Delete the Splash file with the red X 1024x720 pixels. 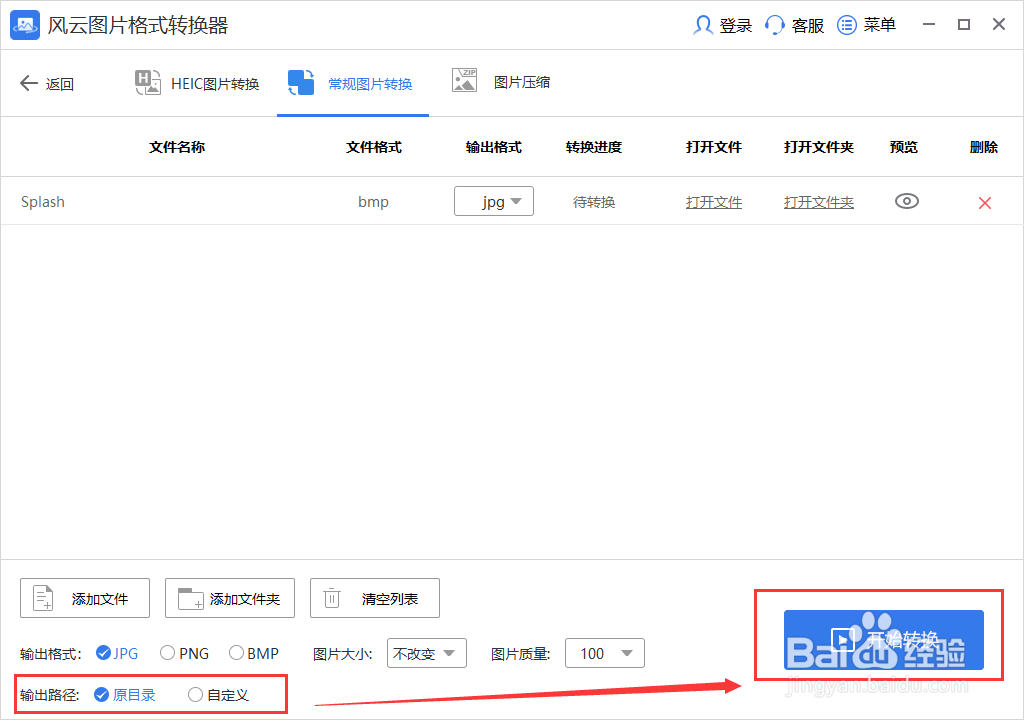(984, 202)
